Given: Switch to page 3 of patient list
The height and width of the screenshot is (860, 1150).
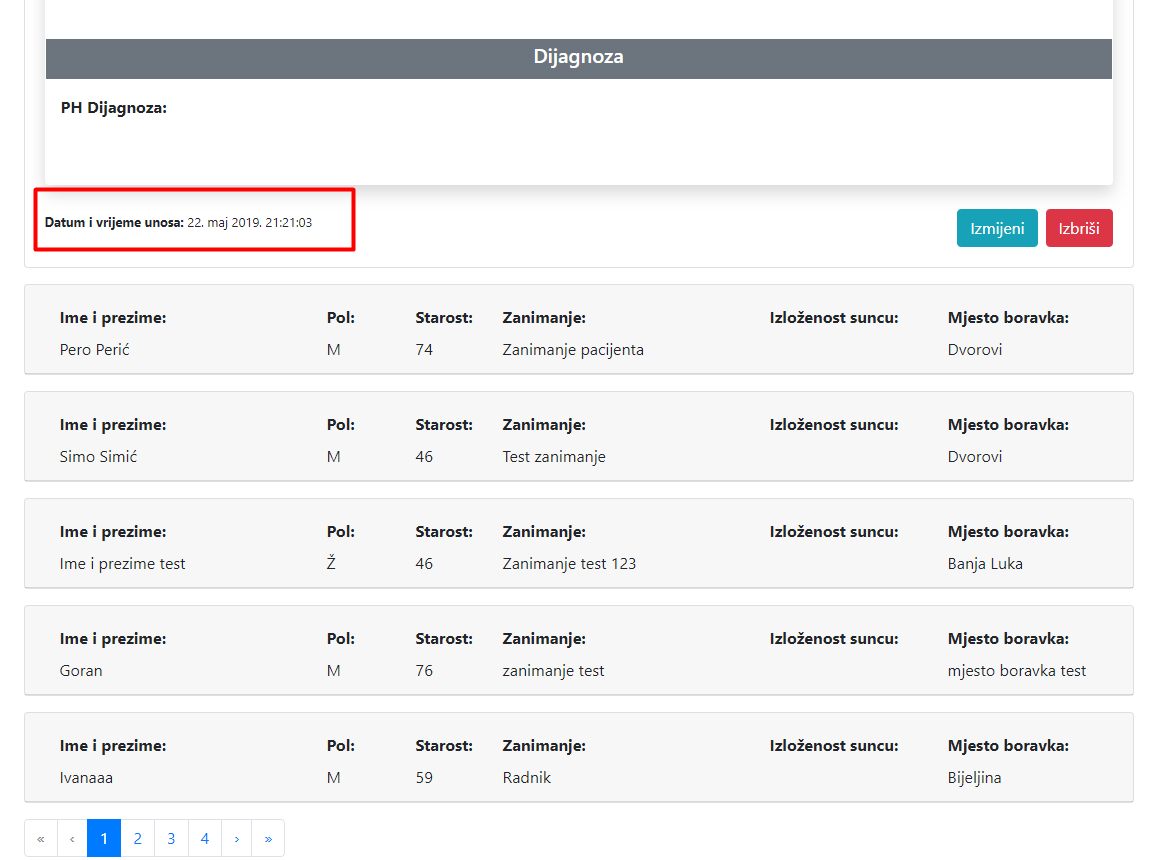Looking at the screenshot, I should point(171,839).
